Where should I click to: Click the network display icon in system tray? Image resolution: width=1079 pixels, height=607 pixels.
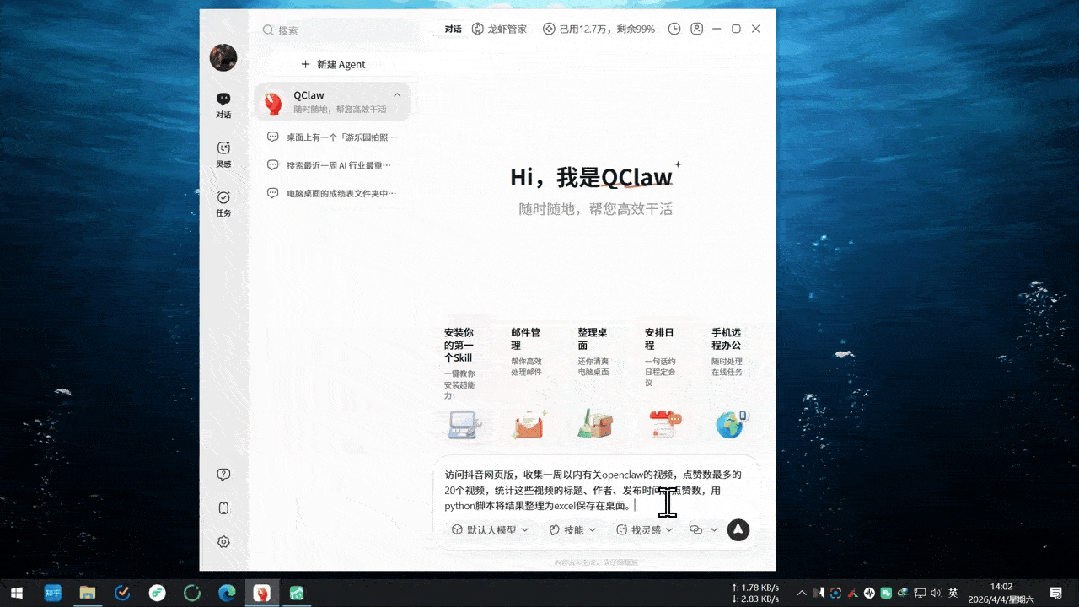pos(920,593)
